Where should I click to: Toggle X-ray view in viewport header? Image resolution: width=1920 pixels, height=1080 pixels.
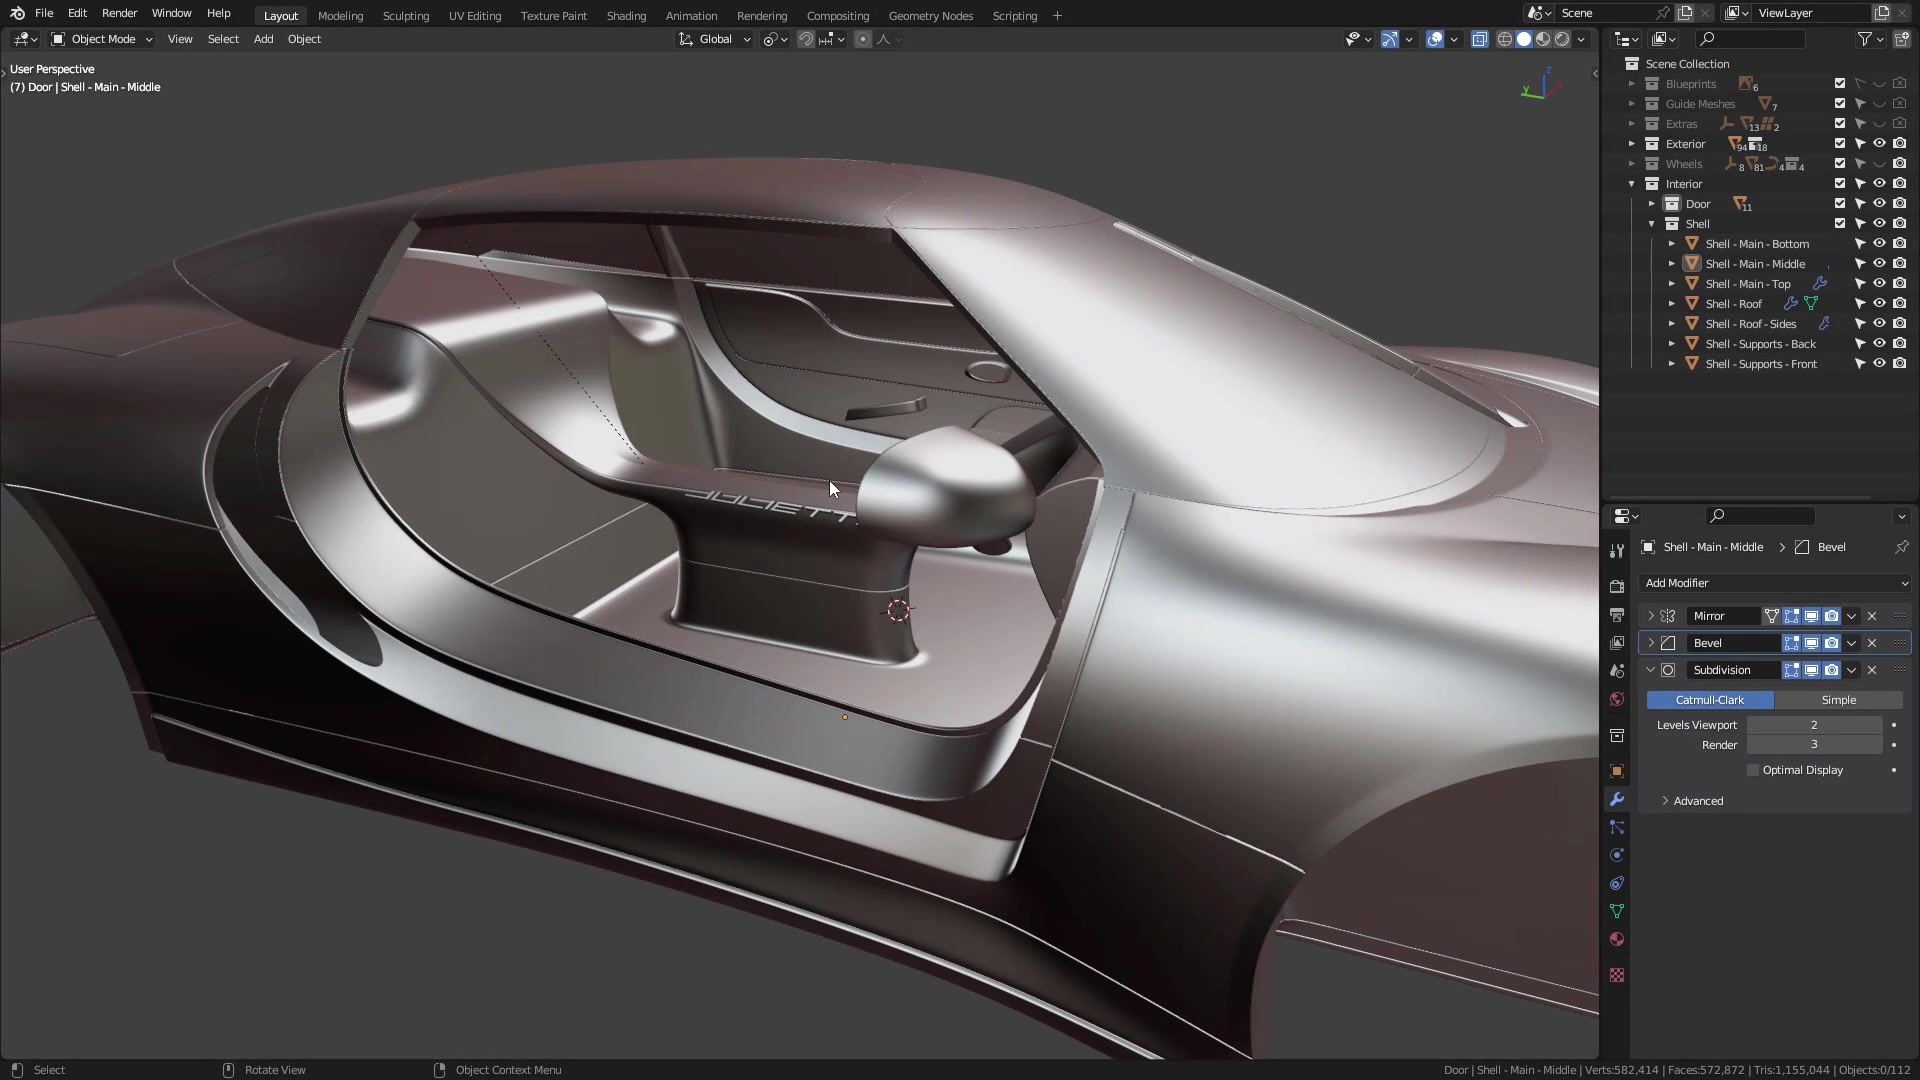[1479, 39]
